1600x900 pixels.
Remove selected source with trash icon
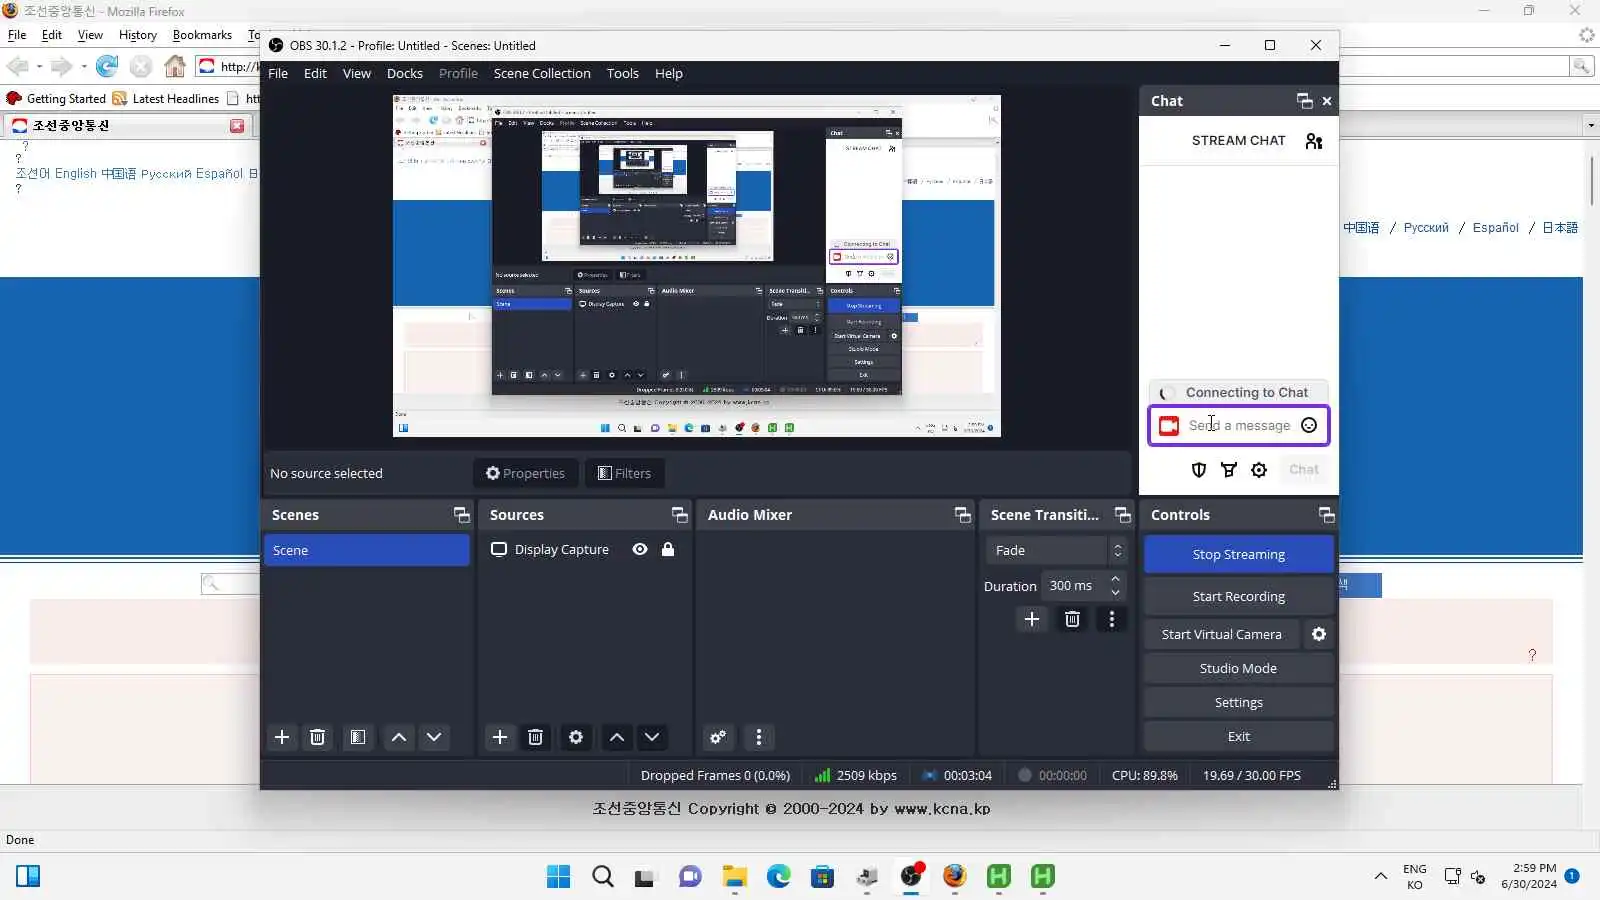[x=535, y=737]
